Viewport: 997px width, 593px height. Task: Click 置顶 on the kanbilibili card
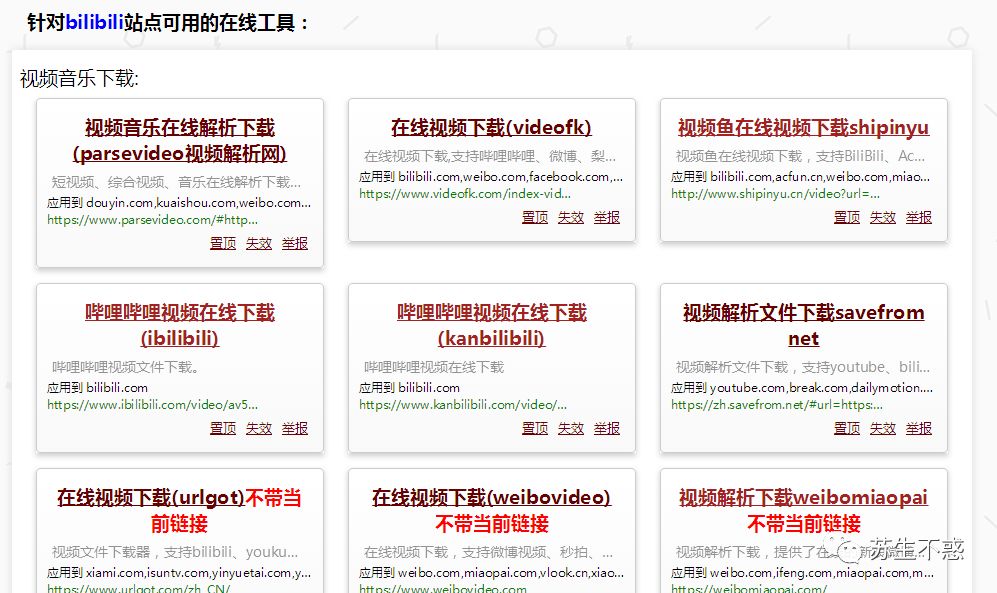click(535, 428)
